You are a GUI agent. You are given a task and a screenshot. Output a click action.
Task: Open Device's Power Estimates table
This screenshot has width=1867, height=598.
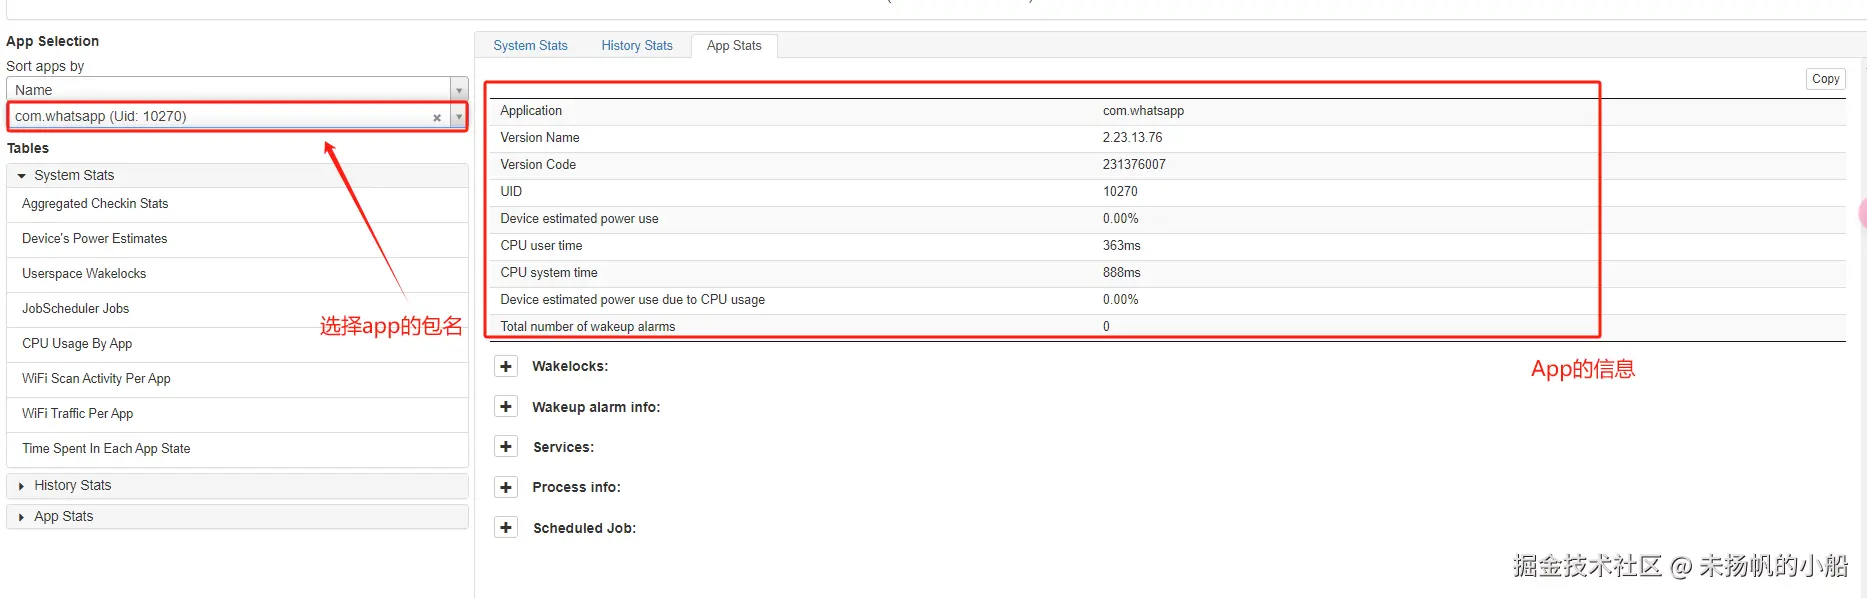(x=237, y=239)
